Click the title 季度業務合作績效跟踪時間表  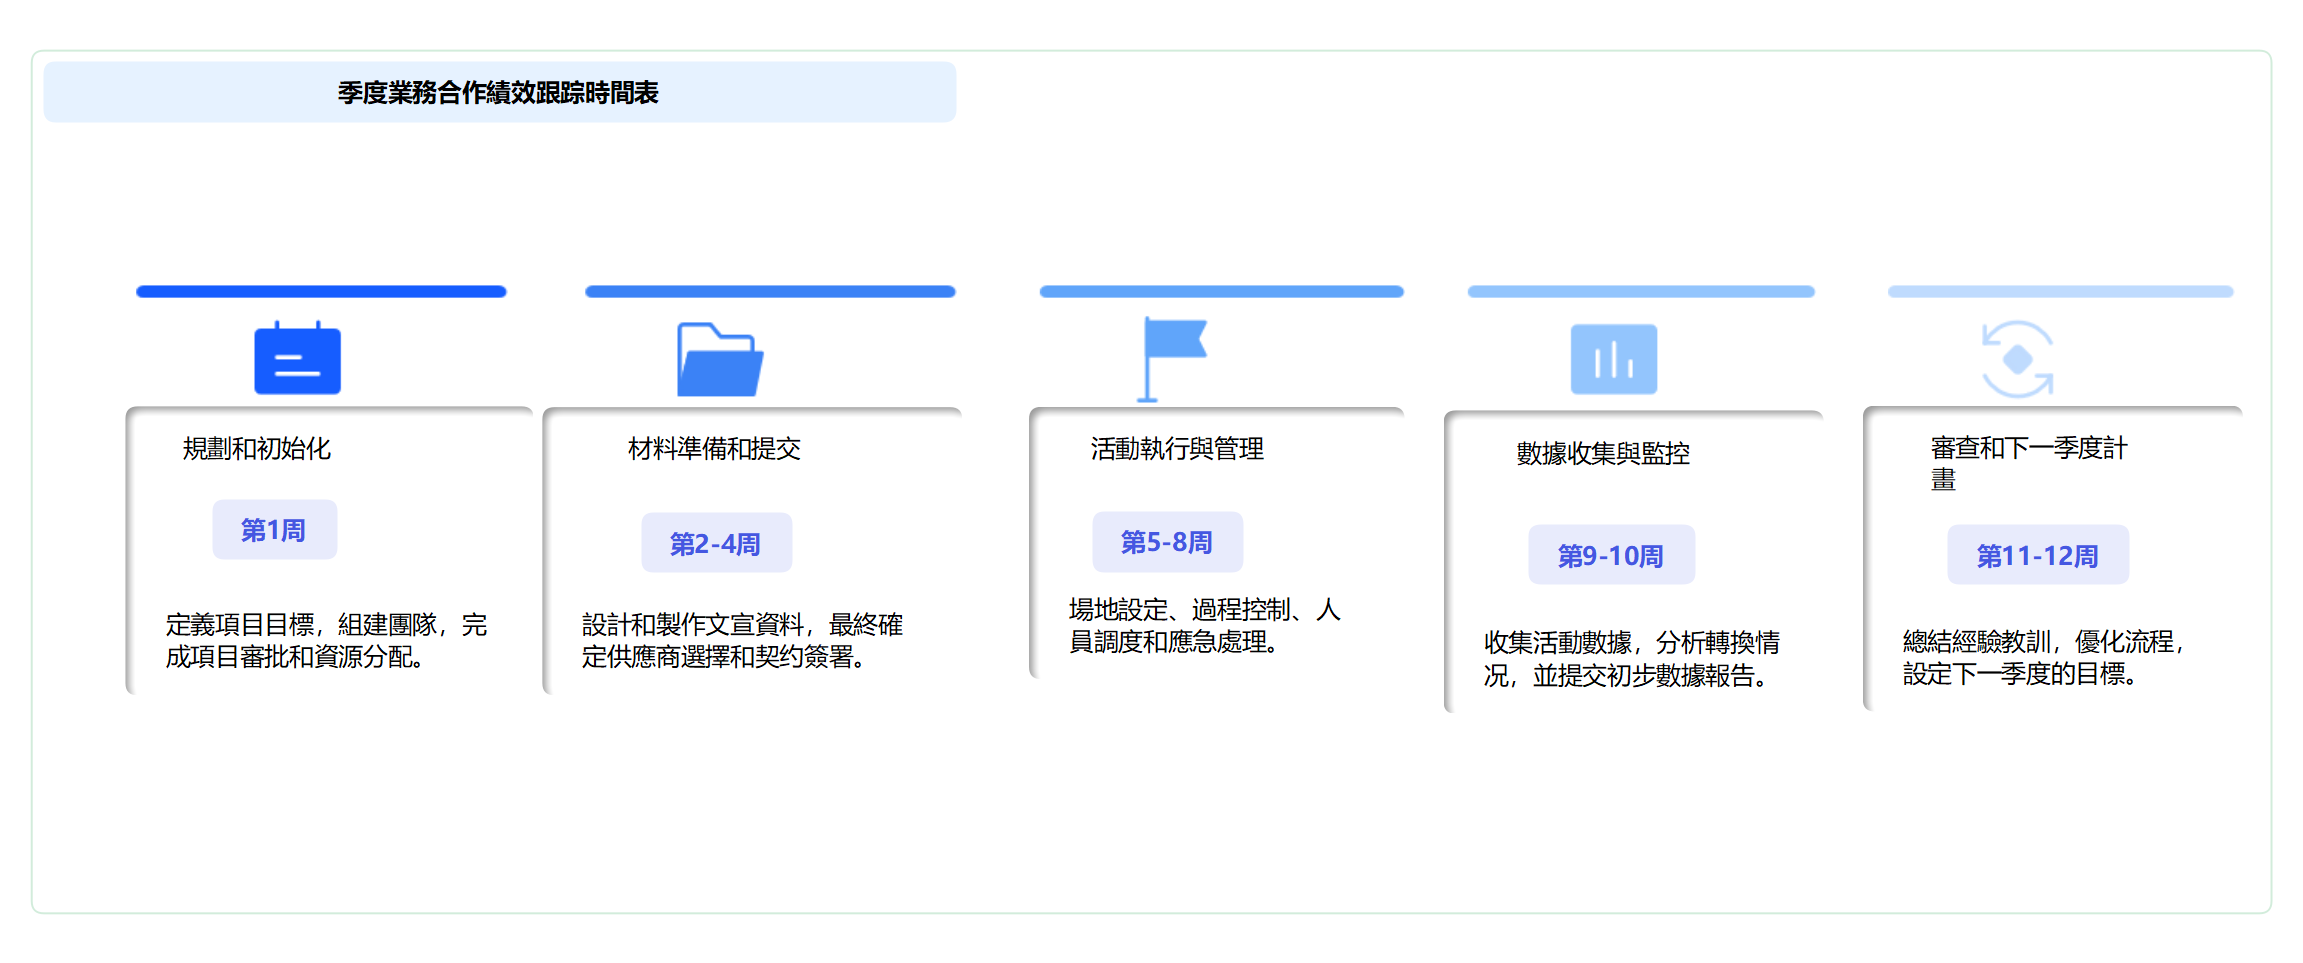[x=498, y=93]
